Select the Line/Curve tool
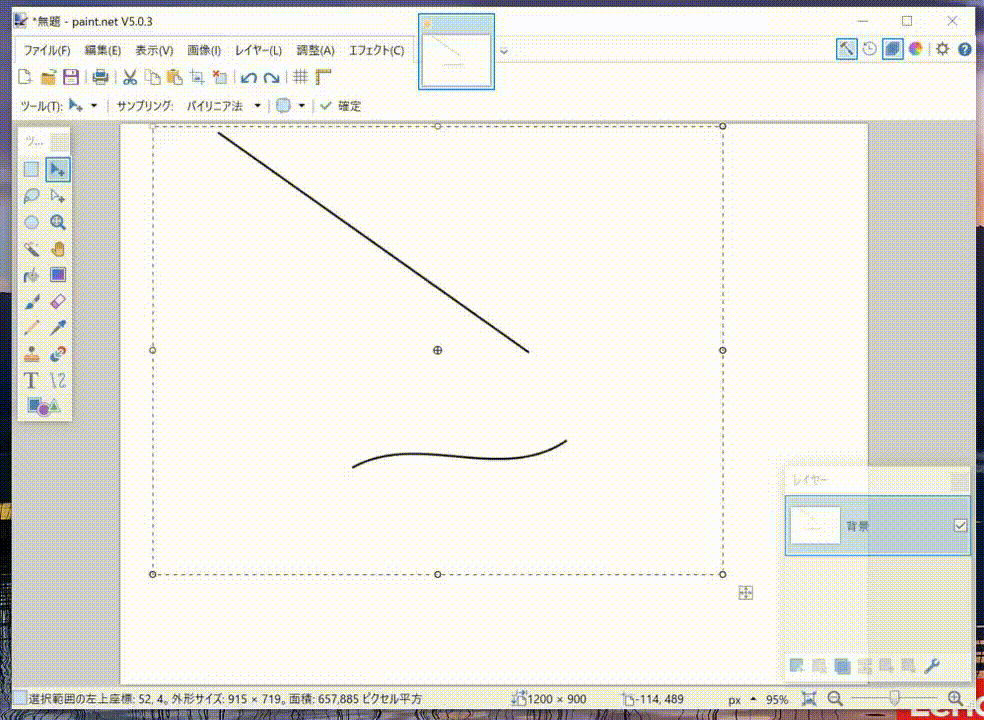 coord(58,380)
